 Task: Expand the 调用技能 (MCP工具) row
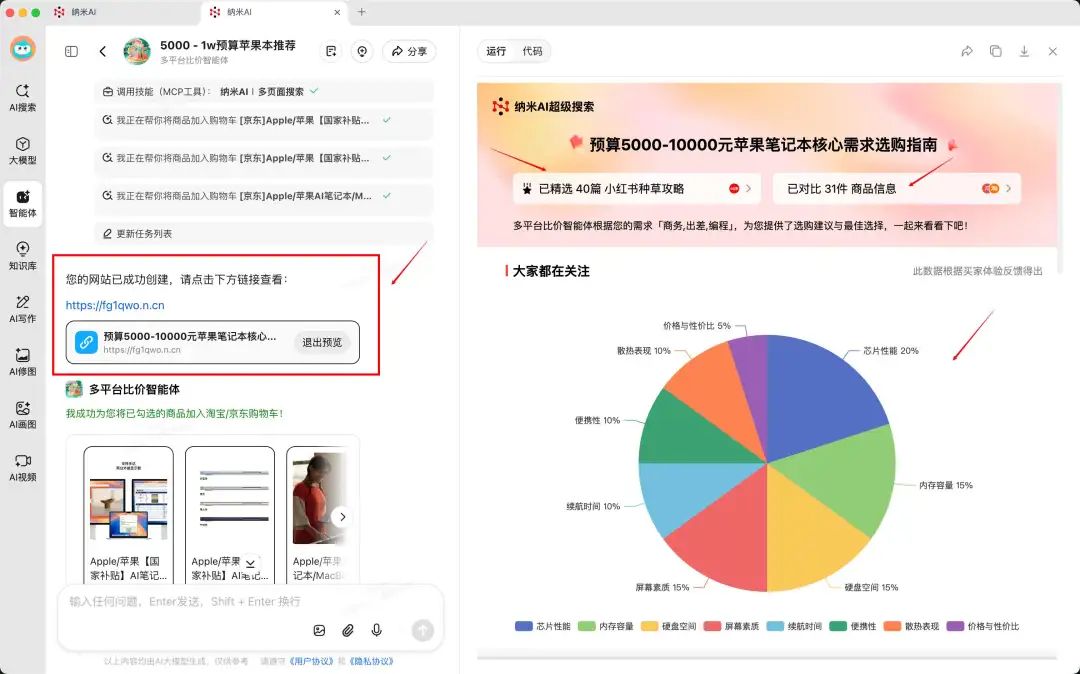(x=264, y=92)
